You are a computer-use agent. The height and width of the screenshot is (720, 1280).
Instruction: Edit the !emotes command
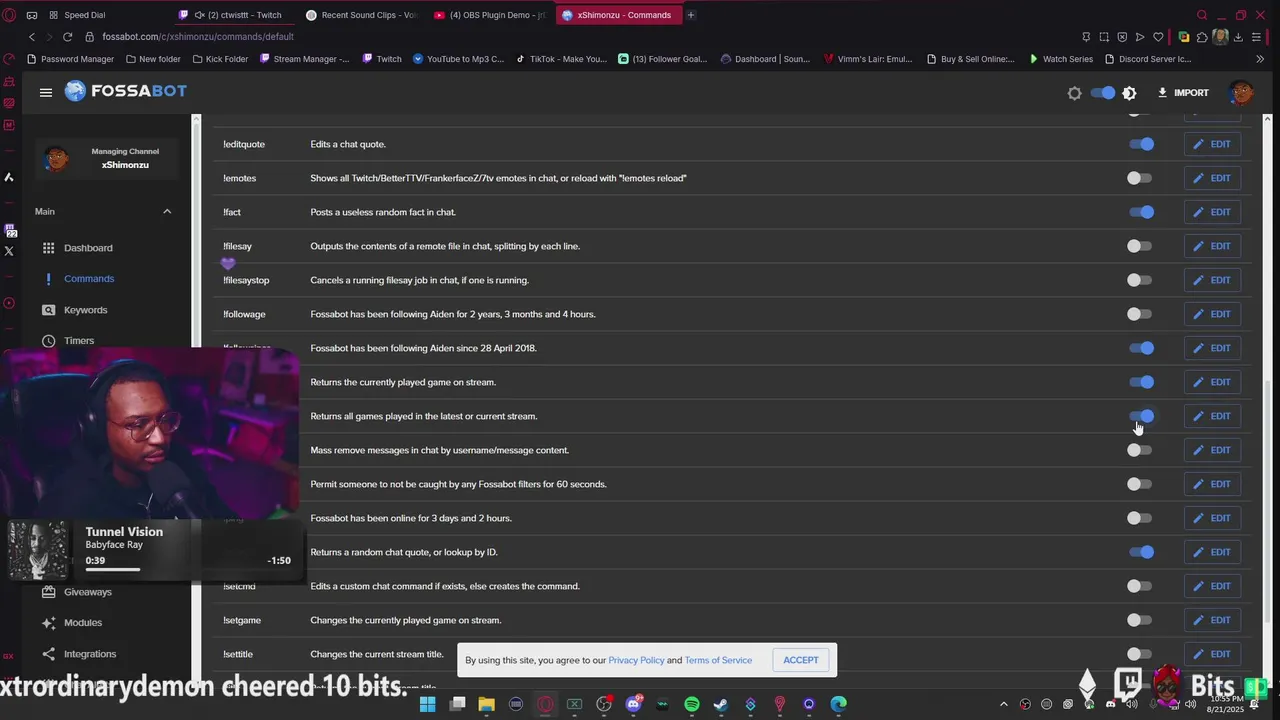point(1212,178)
